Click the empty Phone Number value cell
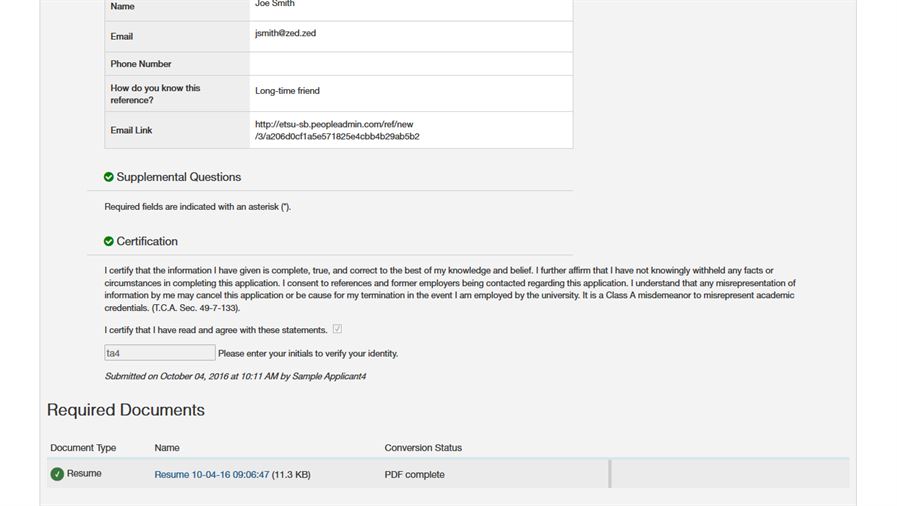This screenshot has width=897, height=506. tap(410, 64)
